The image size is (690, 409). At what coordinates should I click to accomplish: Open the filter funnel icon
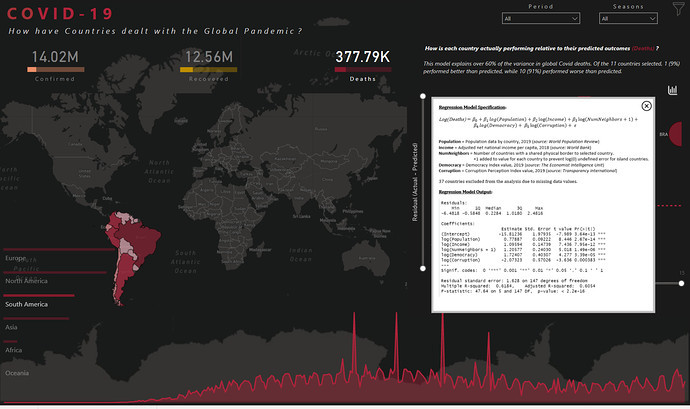679,8
